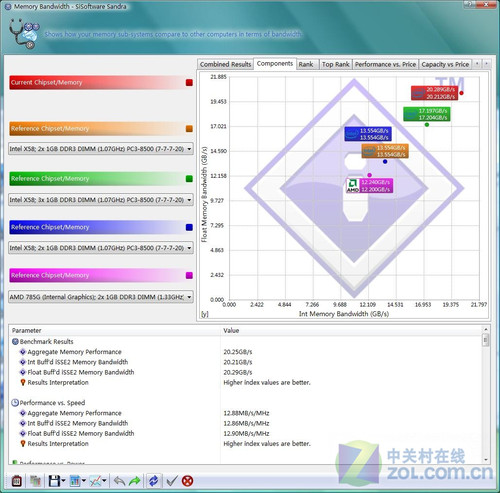Open the bar chart icon dropdown arrow

point(84,481)
